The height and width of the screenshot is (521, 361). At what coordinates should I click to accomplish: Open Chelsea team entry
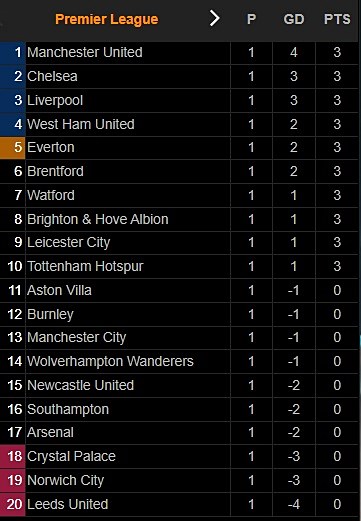[x=52, y=76]
